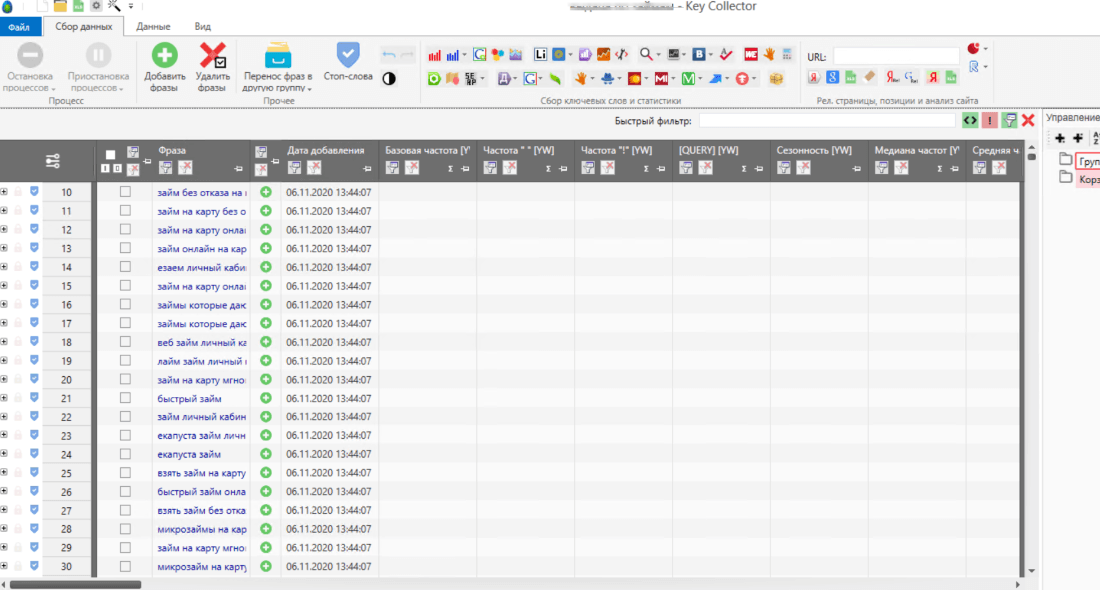The width and height of the screenshot is (1100, 590).
Task: Open the Файл menu
Action: click(x=19, y=27)
